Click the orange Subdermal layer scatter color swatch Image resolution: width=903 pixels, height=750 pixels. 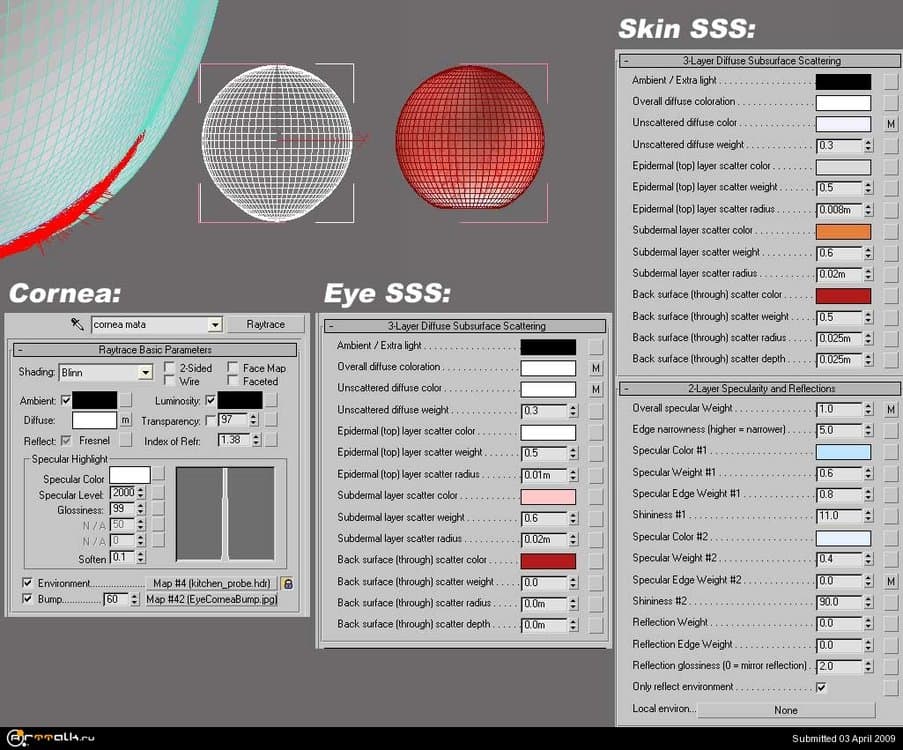click(x=843, y=231)
